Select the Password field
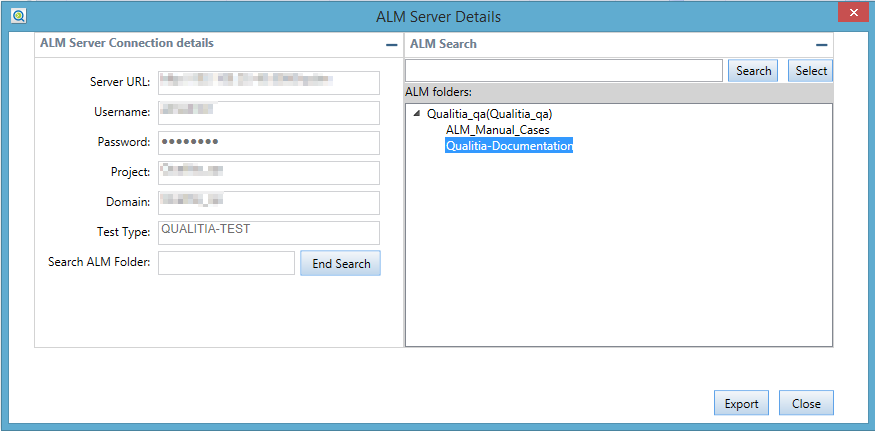 [x=269, y=142]
